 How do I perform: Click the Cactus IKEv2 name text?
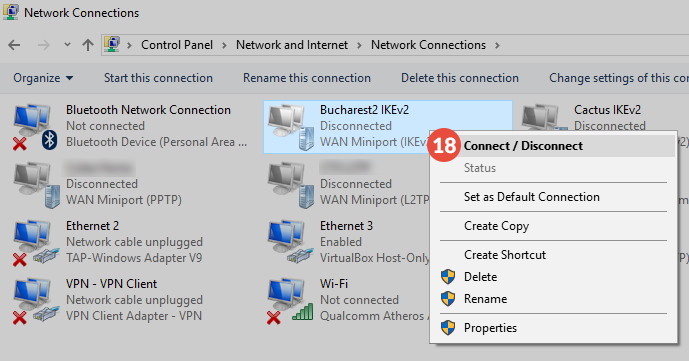coord(607,110)
